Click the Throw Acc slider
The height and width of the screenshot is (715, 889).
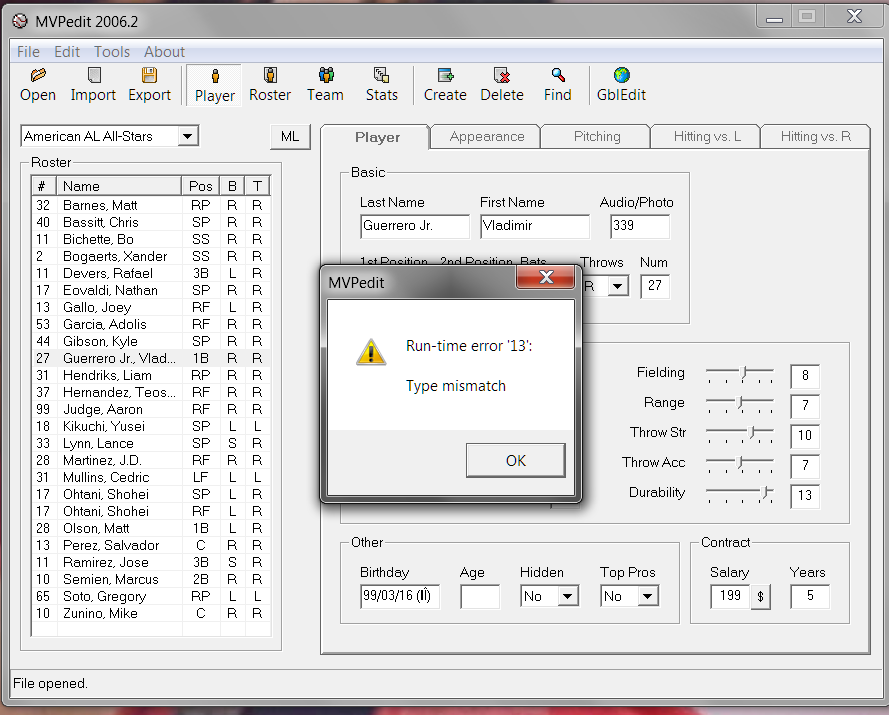click(739, 464)
